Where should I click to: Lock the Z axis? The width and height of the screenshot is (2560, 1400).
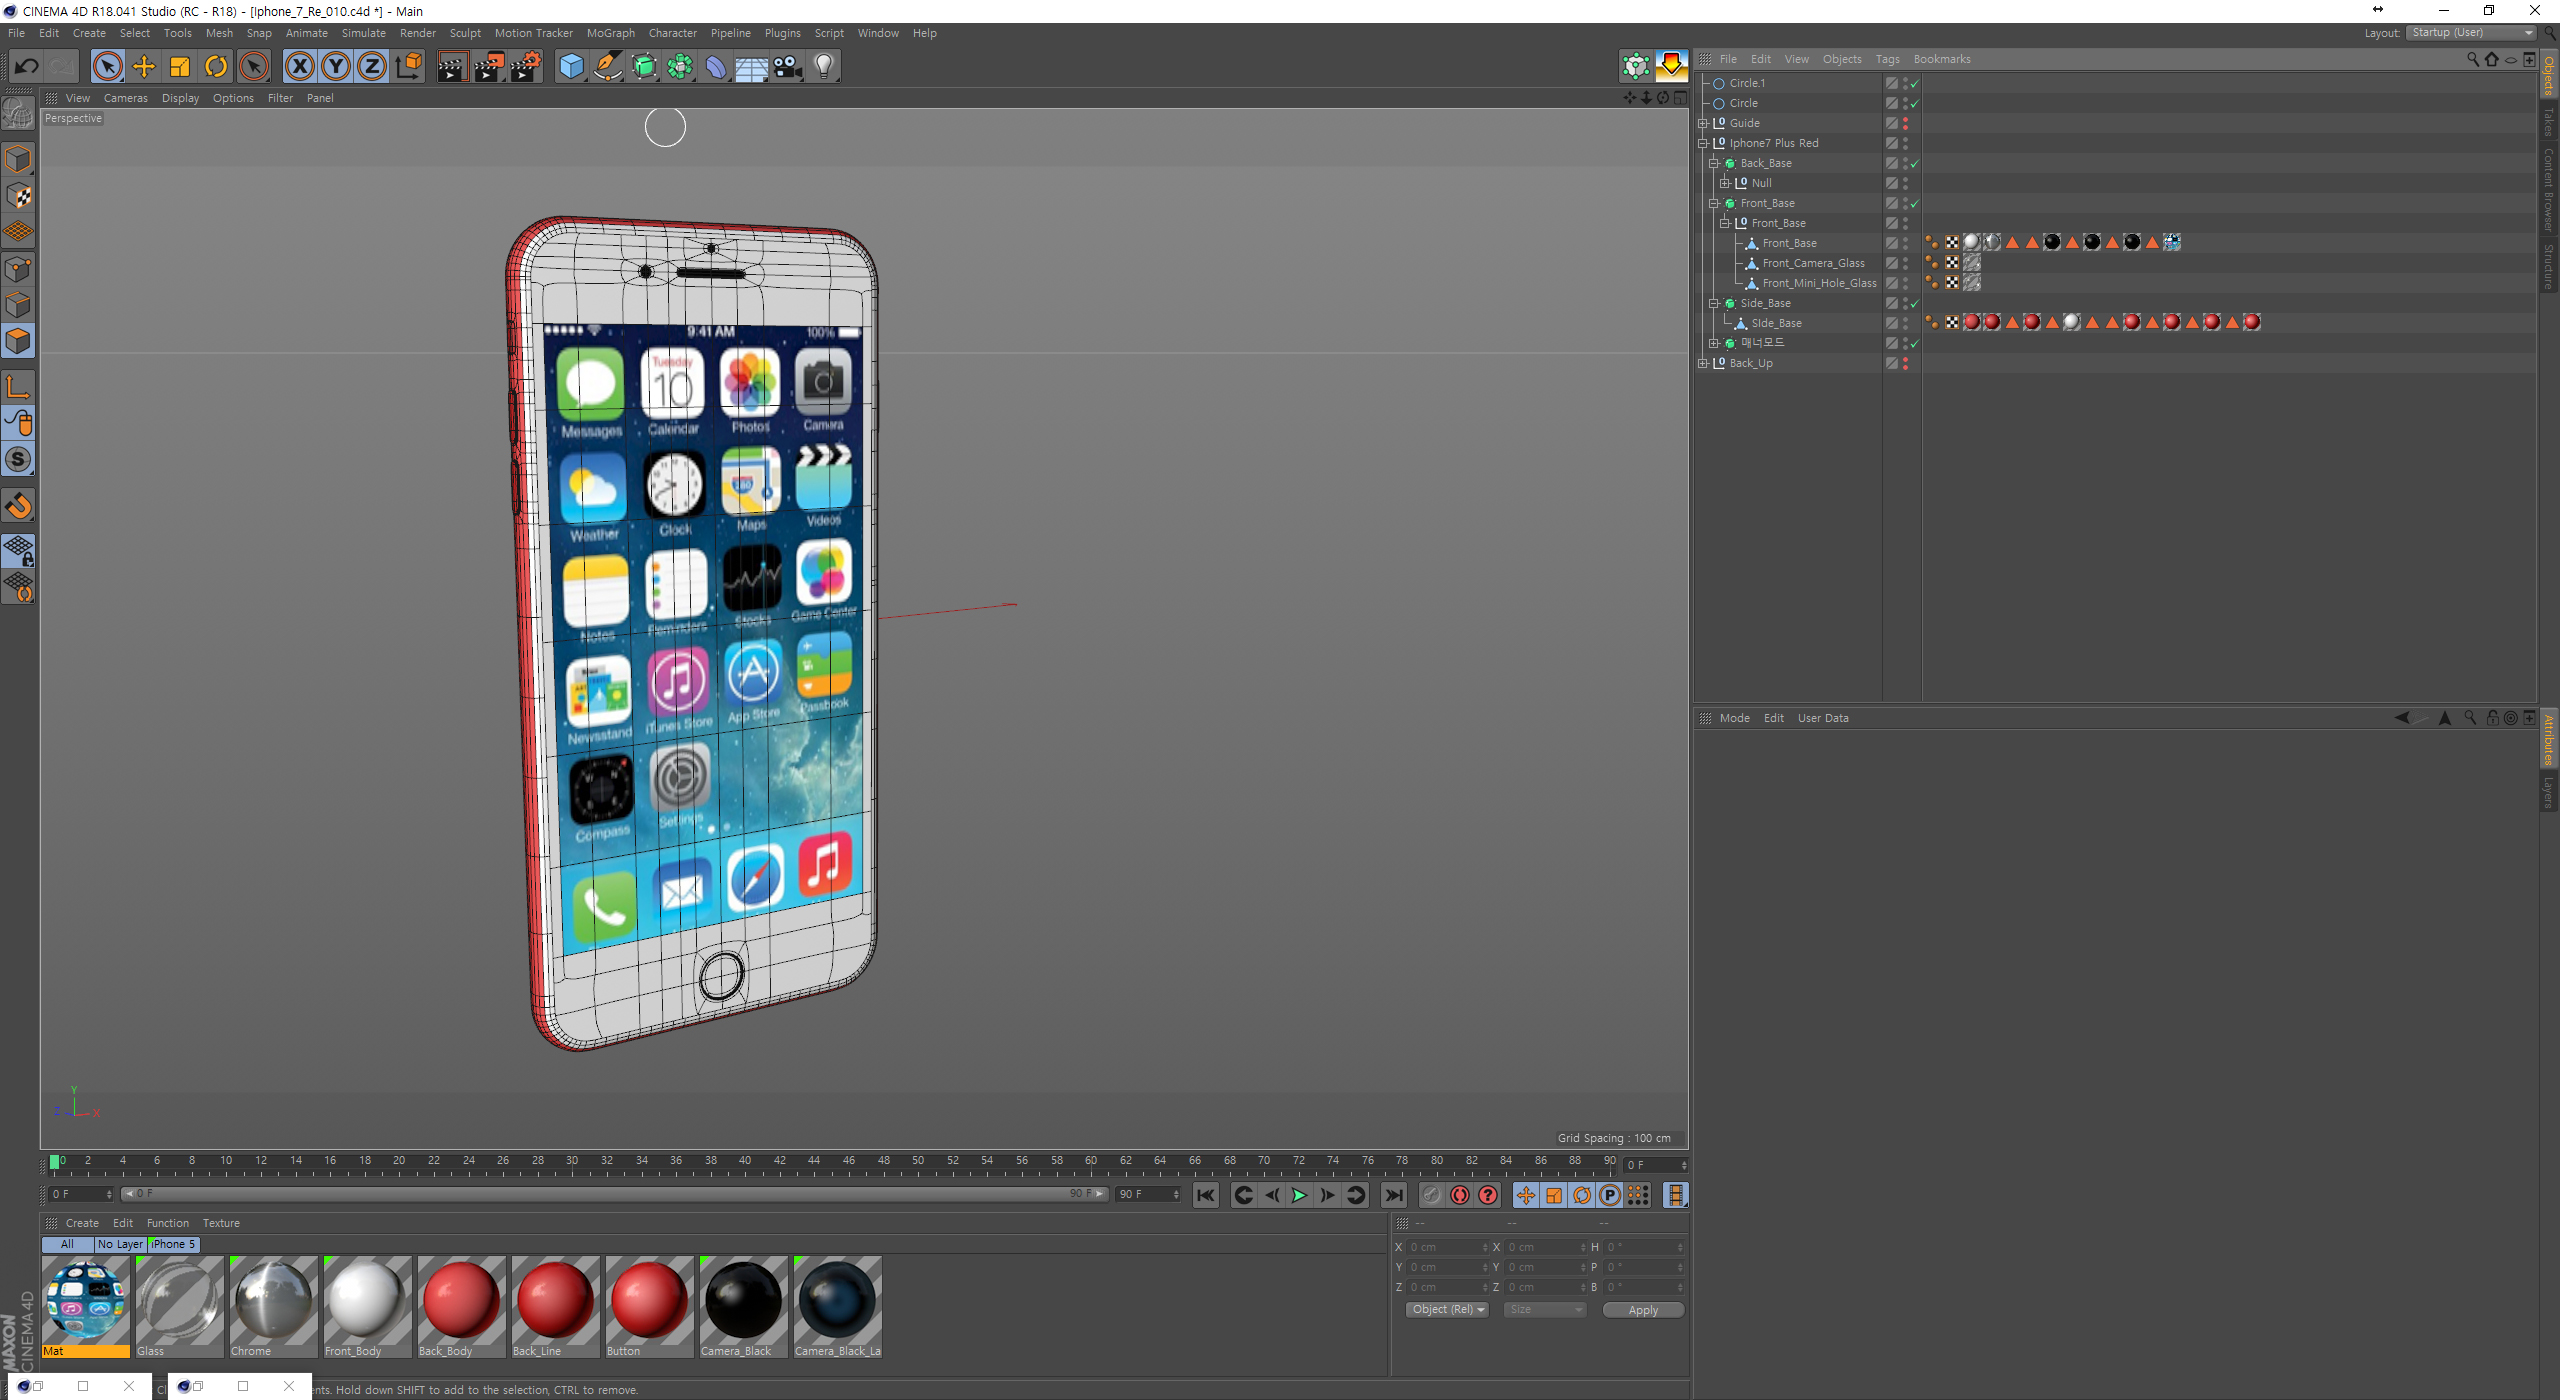pos(372,67)
